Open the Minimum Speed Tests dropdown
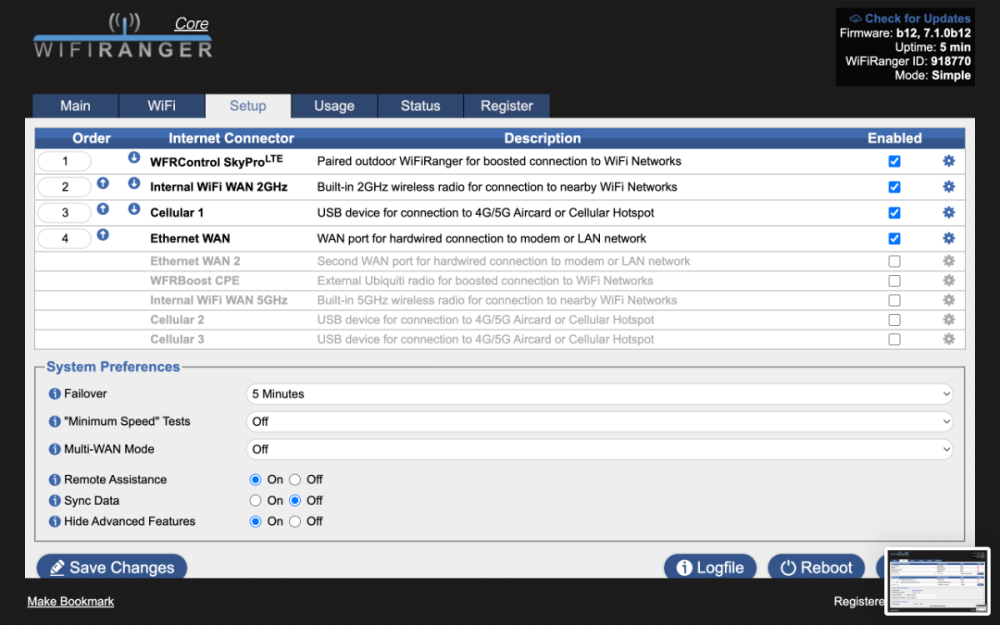This screenshot has width=1000, height=625. (598, 421)
